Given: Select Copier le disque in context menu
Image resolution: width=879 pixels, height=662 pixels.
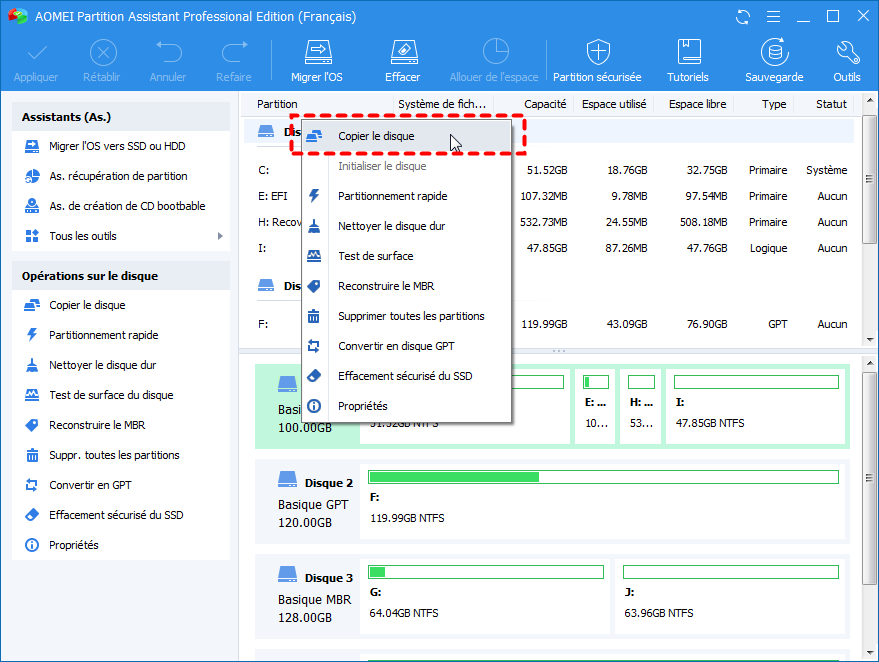Looking at the screenshot, I should [x=376, y=136].
